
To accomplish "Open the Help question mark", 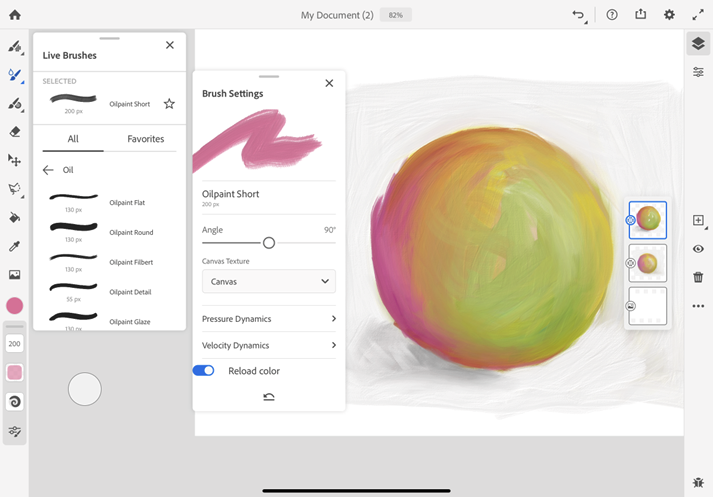I will [x=612, y=15].
